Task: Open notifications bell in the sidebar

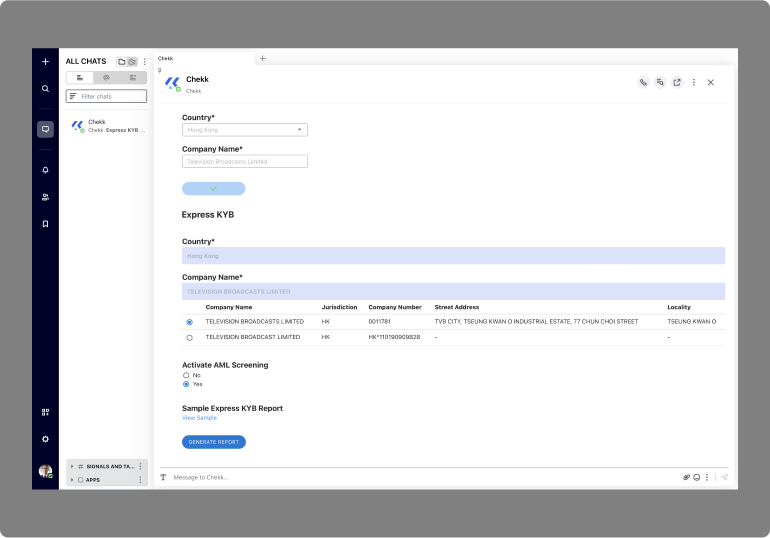Action: coord(45,170)
